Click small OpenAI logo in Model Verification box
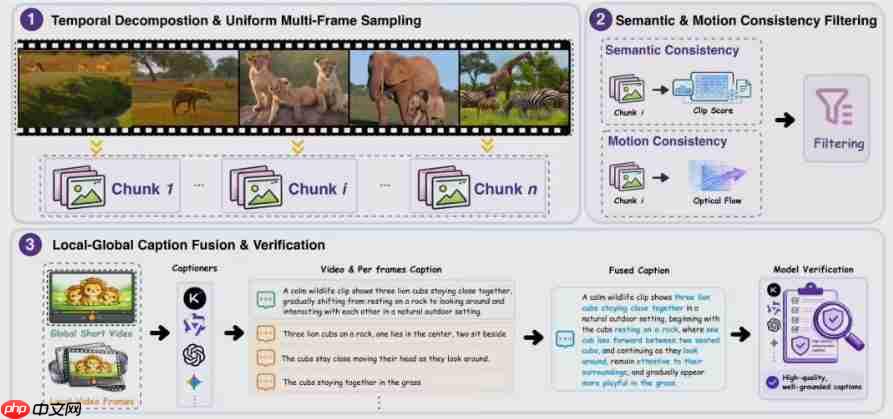 [773, 325]
